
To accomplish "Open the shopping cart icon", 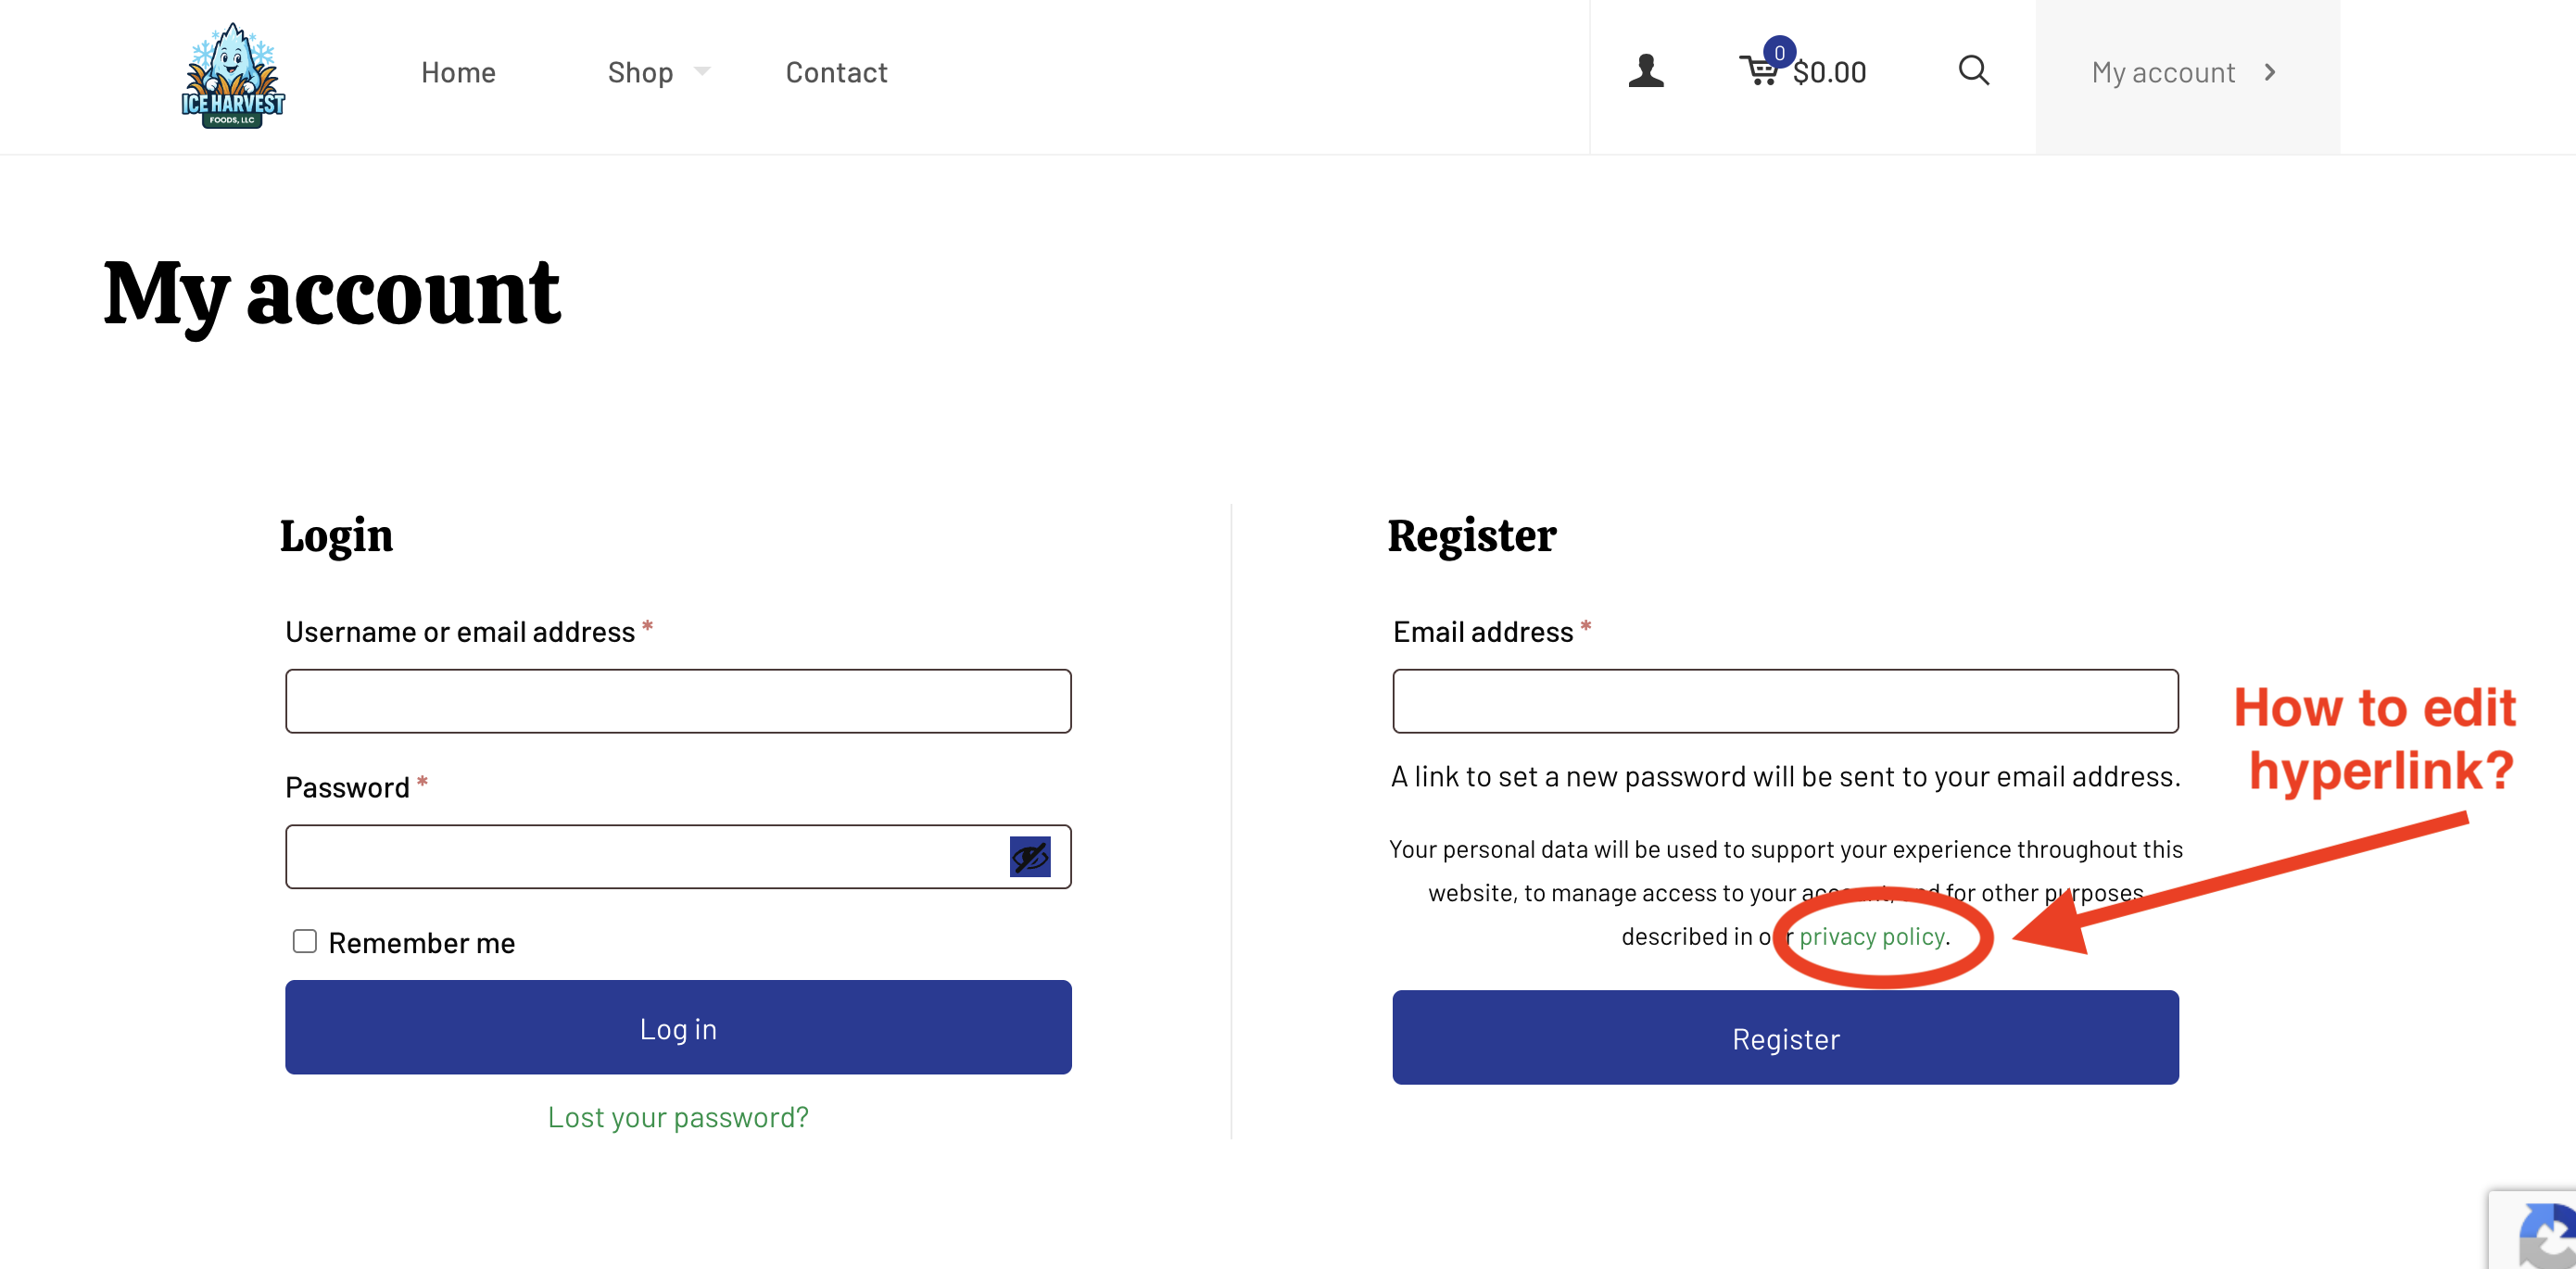I will [x=1758, y=72].
